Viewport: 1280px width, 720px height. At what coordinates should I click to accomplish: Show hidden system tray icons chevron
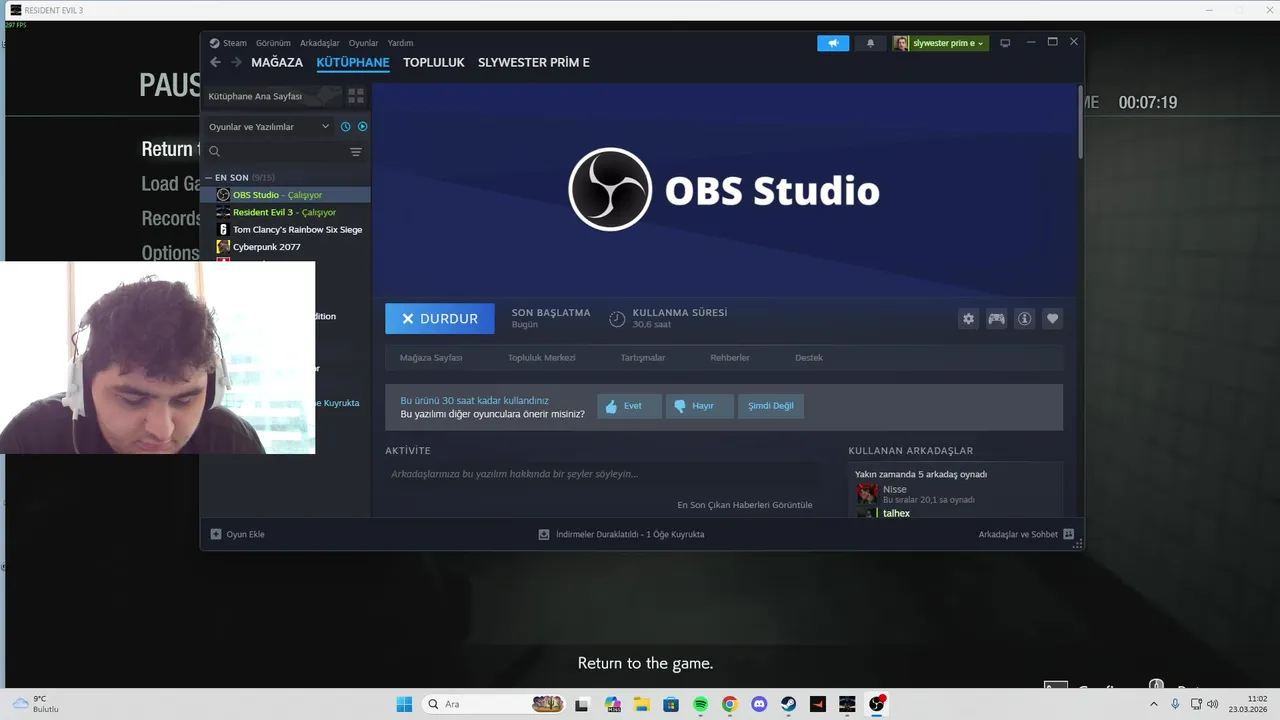click(x=1154, y=704)
